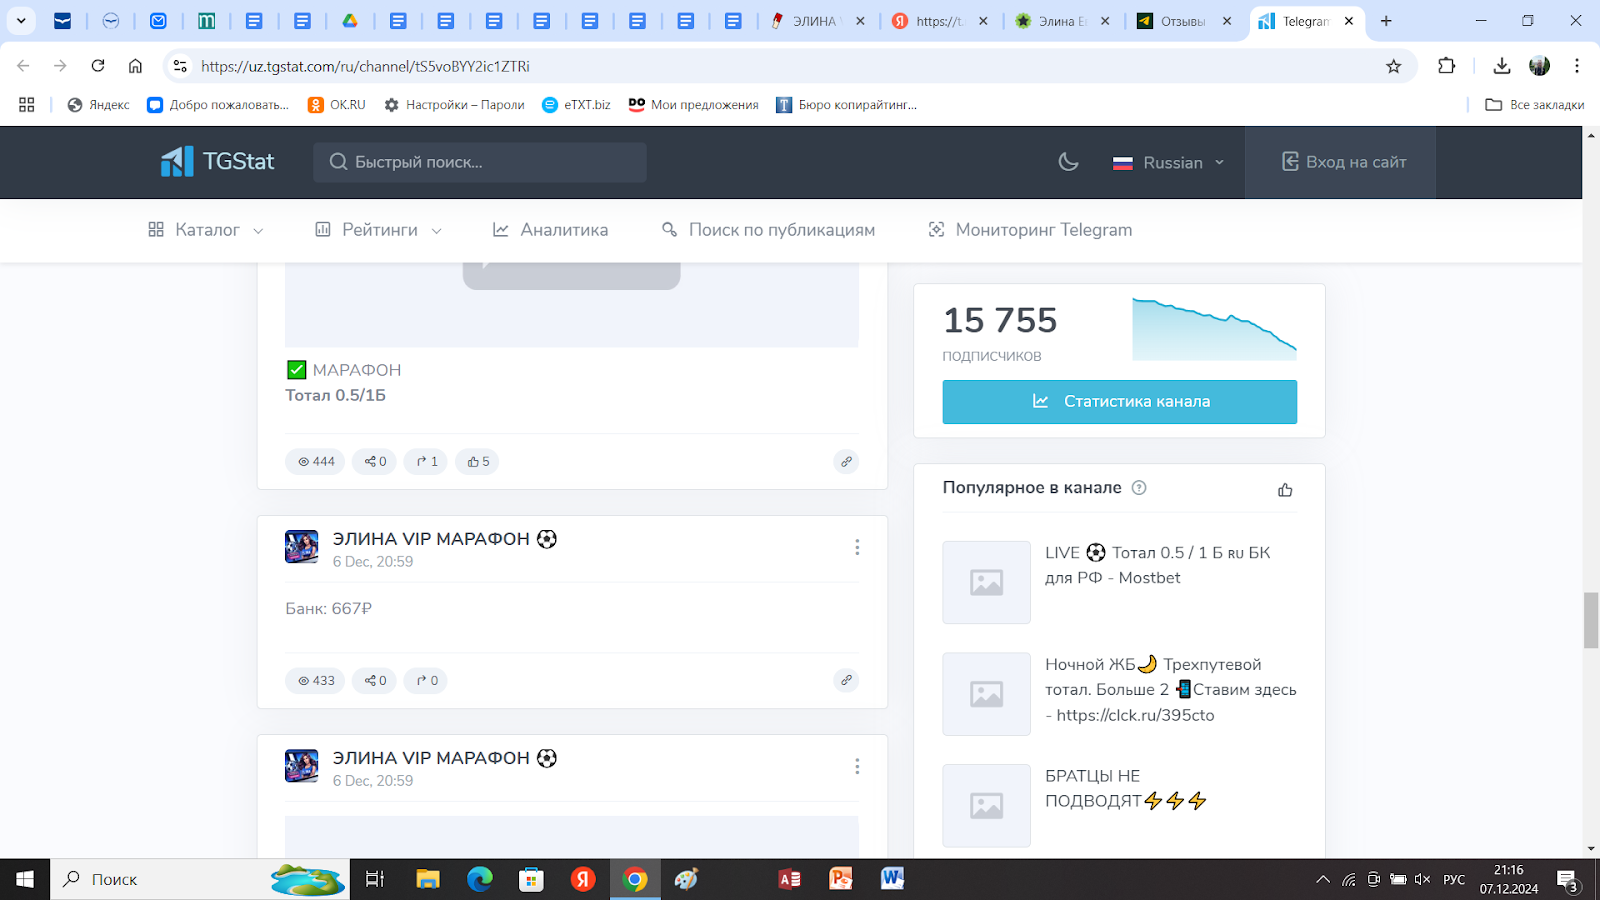Click the Статистика канала button

[1119, 401]
